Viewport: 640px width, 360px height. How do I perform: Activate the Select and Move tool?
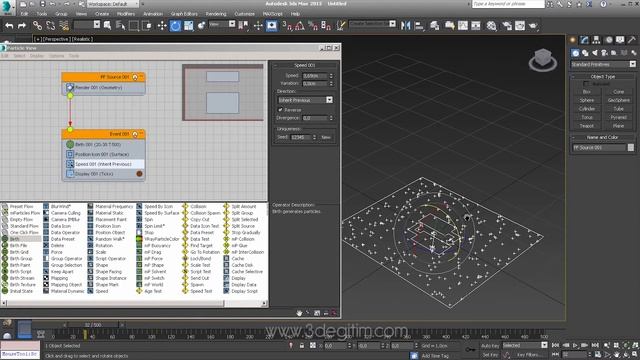pos(162,25)
